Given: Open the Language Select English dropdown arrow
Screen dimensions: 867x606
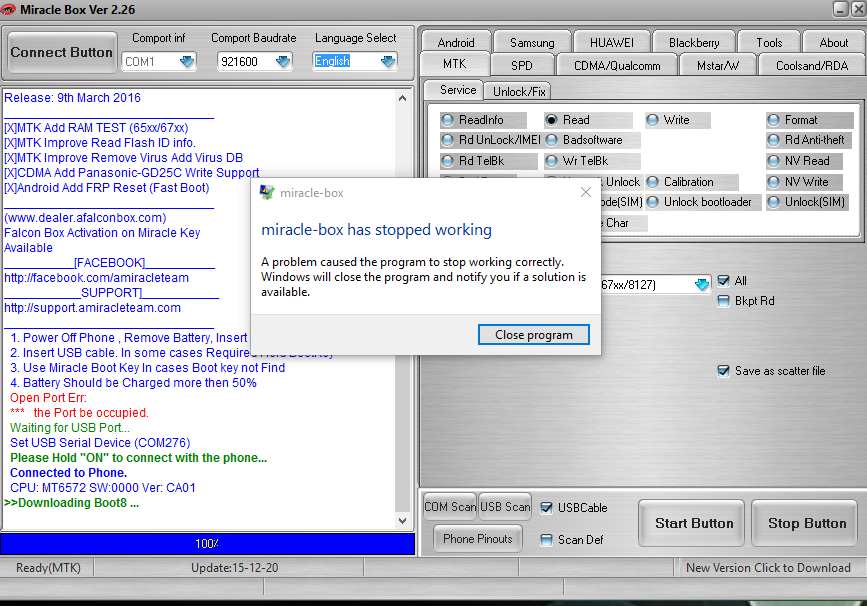Looking at the screenshot, I should tap(388, 61).
